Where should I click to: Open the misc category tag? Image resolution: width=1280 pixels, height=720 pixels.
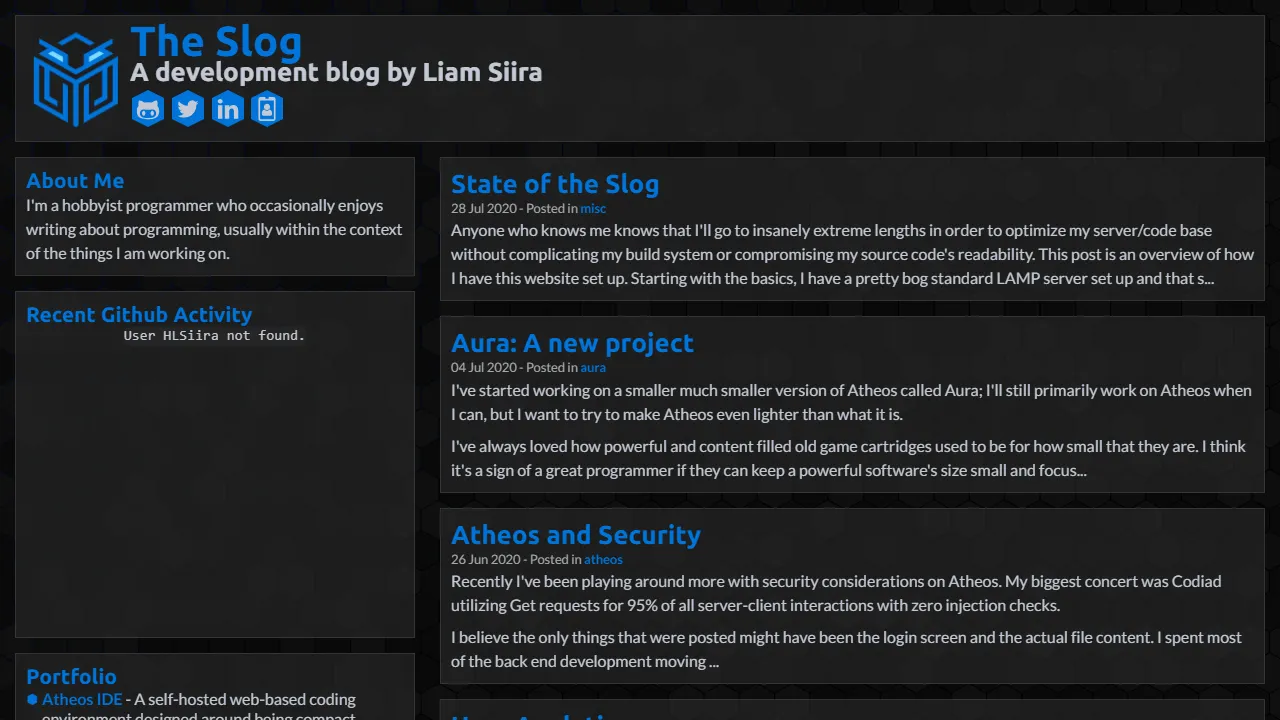point(593,208)
